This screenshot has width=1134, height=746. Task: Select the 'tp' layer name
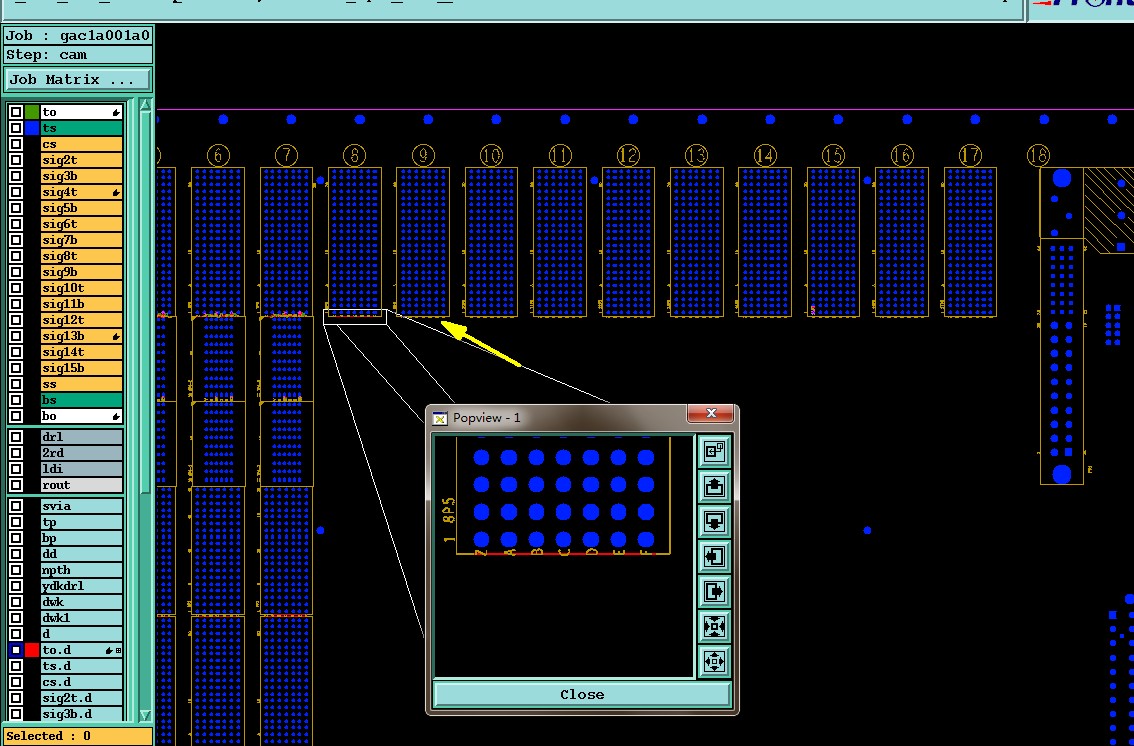click(81, 523)
